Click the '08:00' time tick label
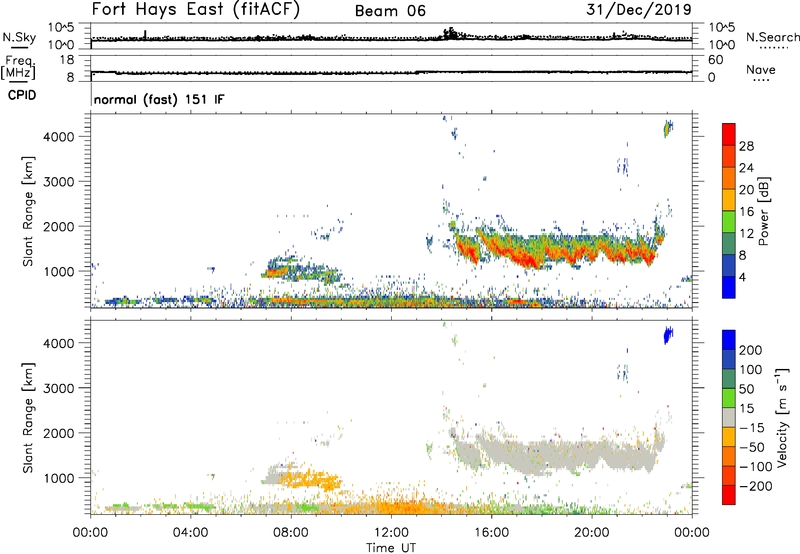Screen dimensions: 800x554 (291, 533)
